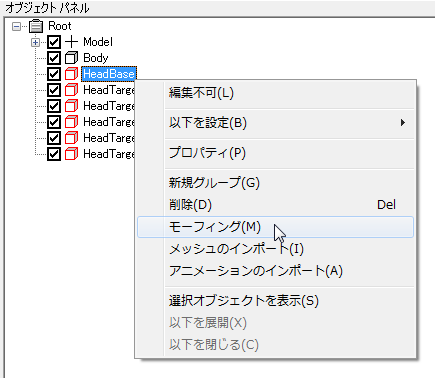The image size is (435, 378).
Task: Select the black cube icon beside Body
Action: coord(71,58)
